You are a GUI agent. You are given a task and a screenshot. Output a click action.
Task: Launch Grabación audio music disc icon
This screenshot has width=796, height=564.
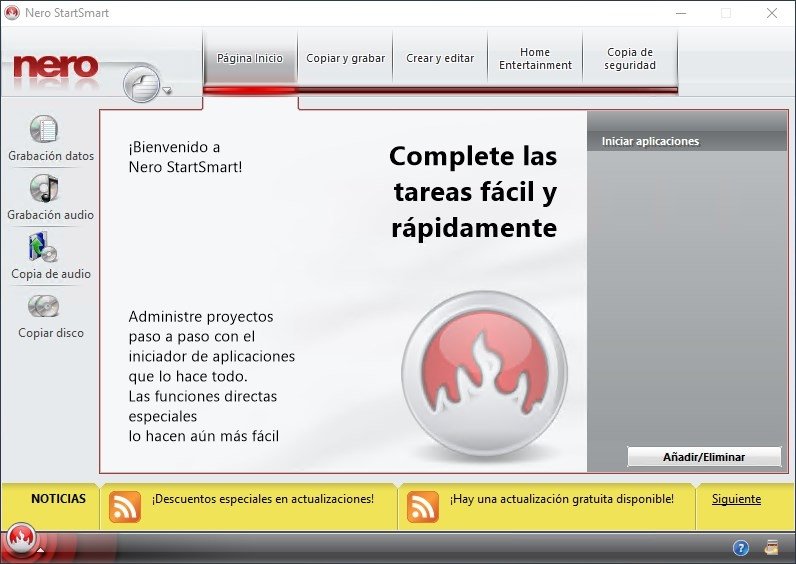pyautogui.click(x=44, y=188)
